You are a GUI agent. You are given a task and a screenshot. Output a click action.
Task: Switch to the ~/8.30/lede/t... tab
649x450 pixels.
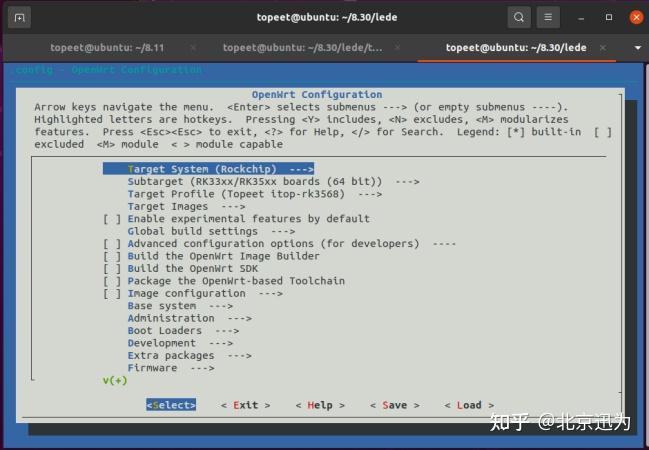tap(303, 48)
